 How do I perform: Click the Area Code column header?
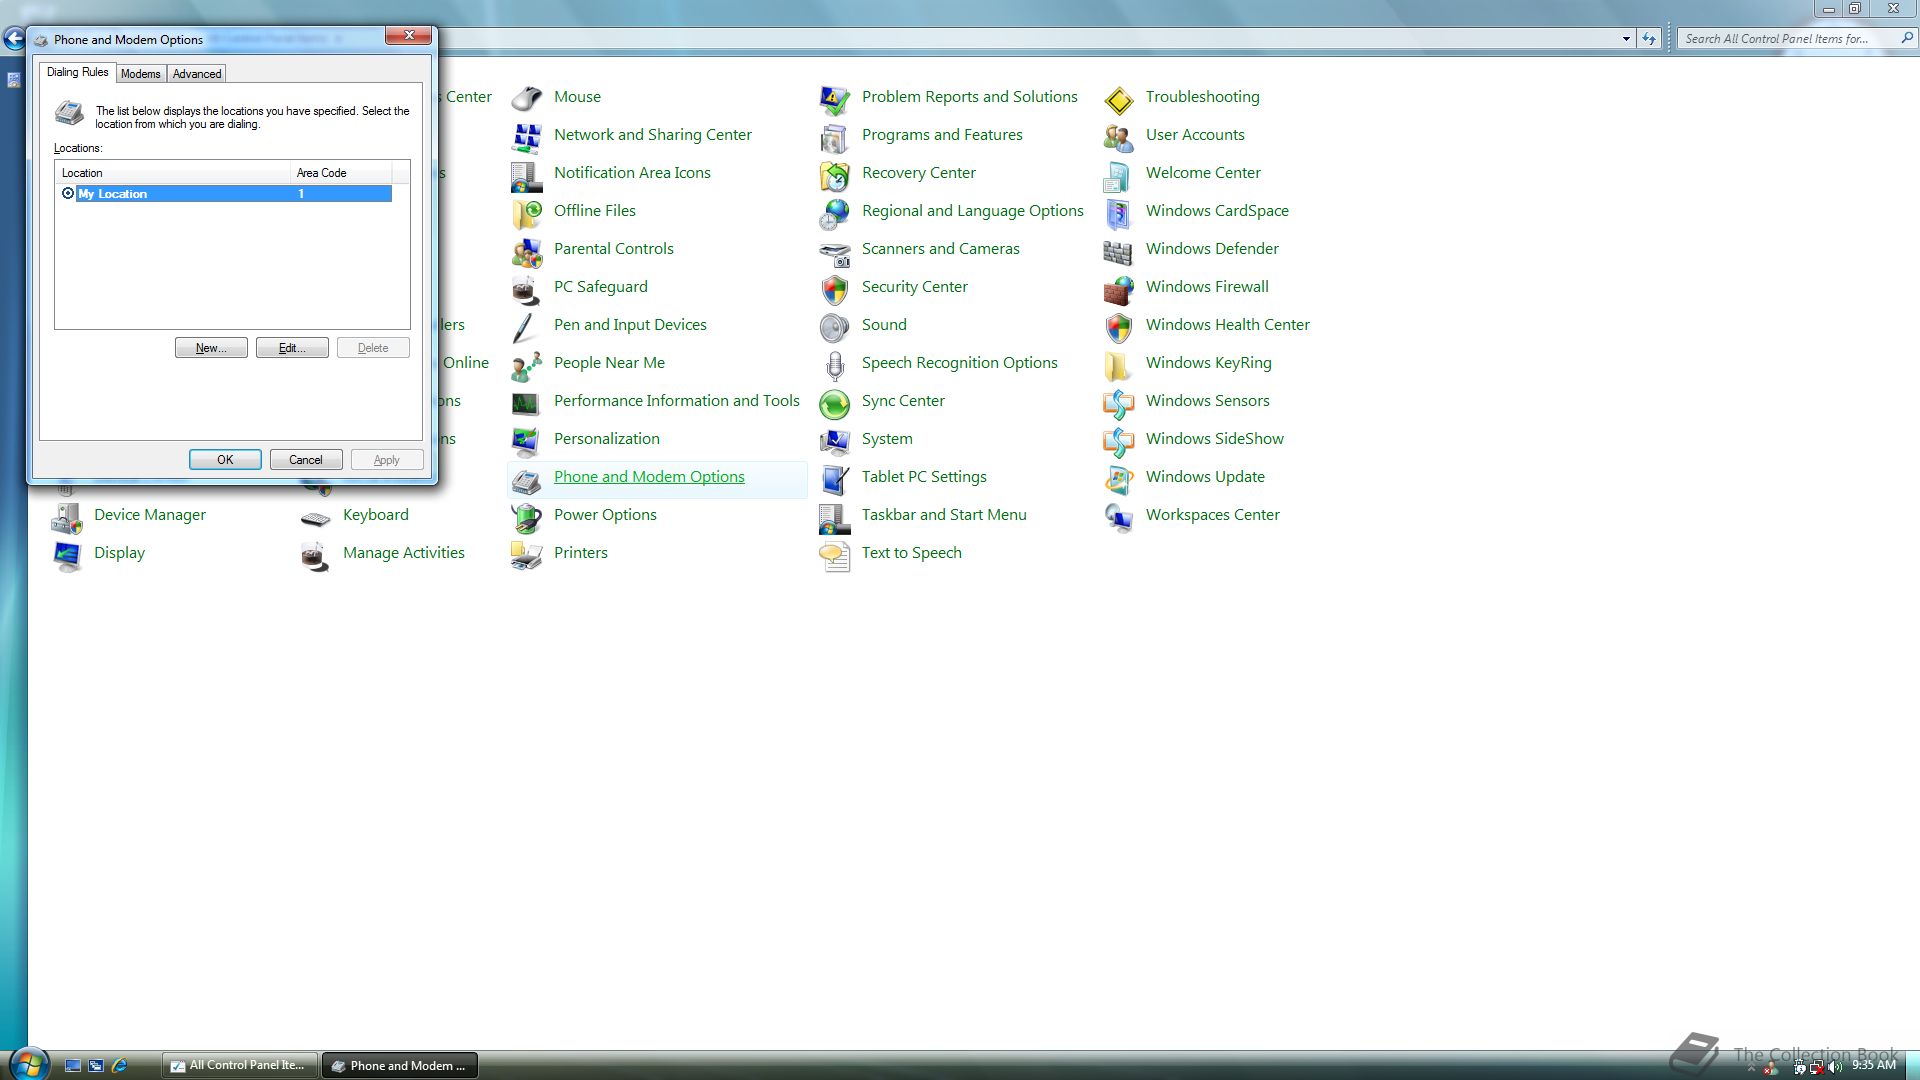pyautogui.click(x=341, y=173)
